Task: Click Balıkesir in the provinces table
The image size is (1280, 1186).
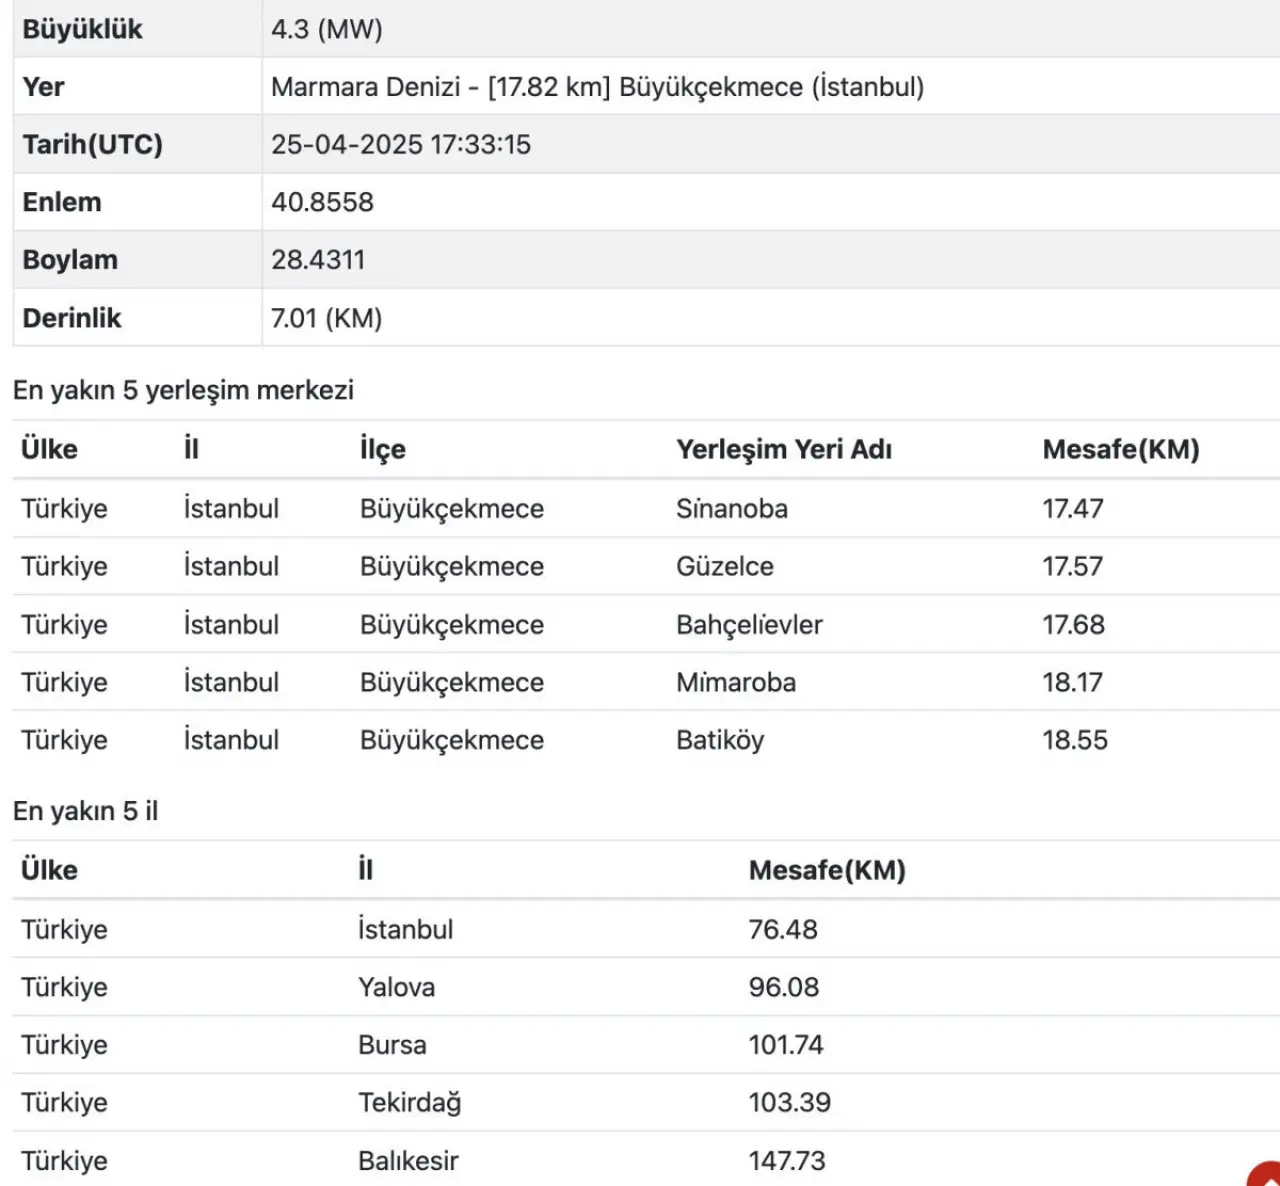Action: click(408, 1160)
